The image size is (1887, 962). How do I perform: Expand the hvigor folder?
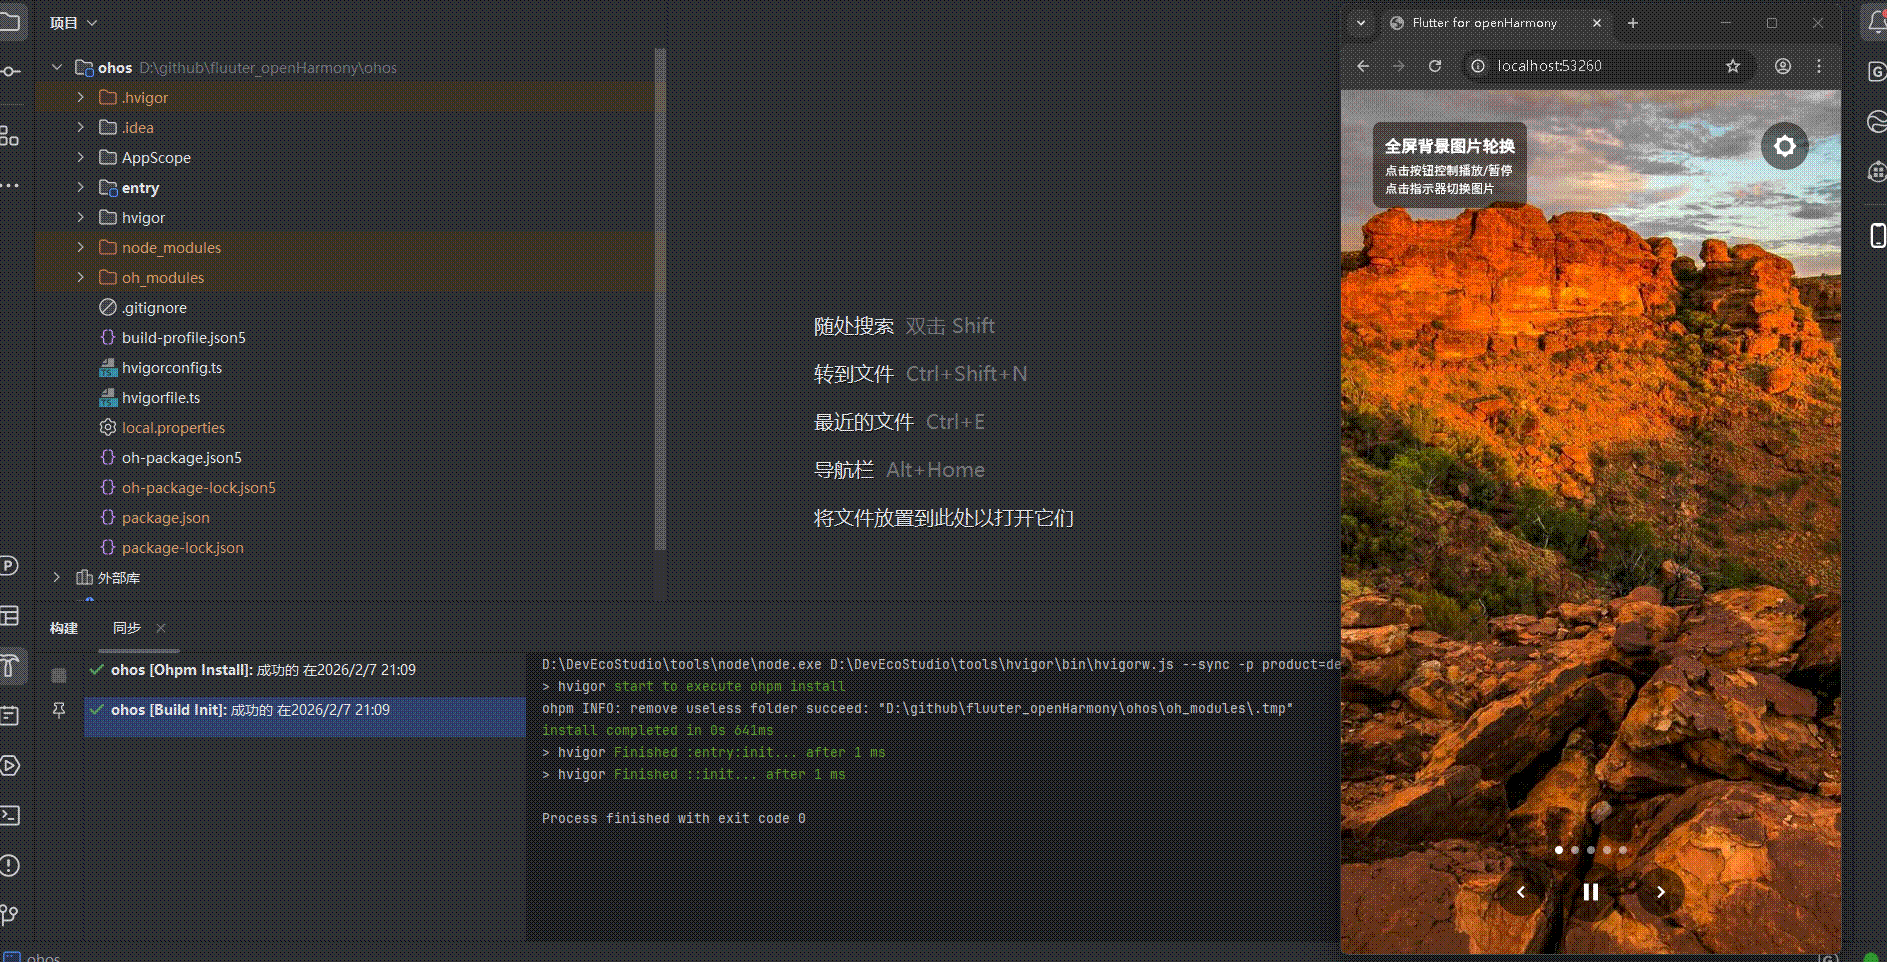click(x=81, y=218)
